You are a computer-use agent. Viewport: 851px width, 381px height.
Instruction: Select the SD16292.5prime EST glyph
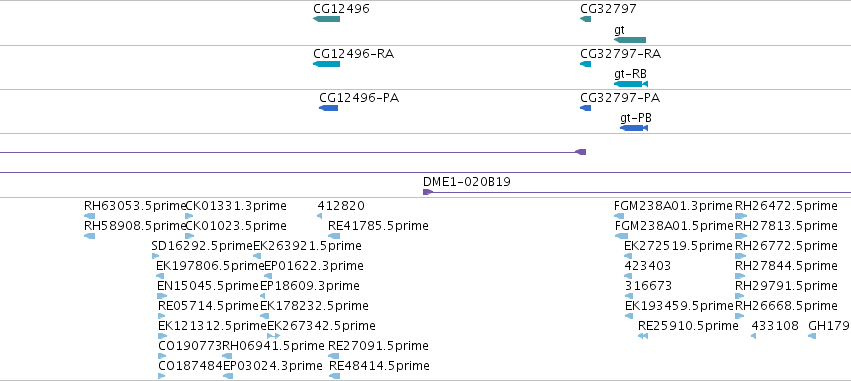click(156, 256)
